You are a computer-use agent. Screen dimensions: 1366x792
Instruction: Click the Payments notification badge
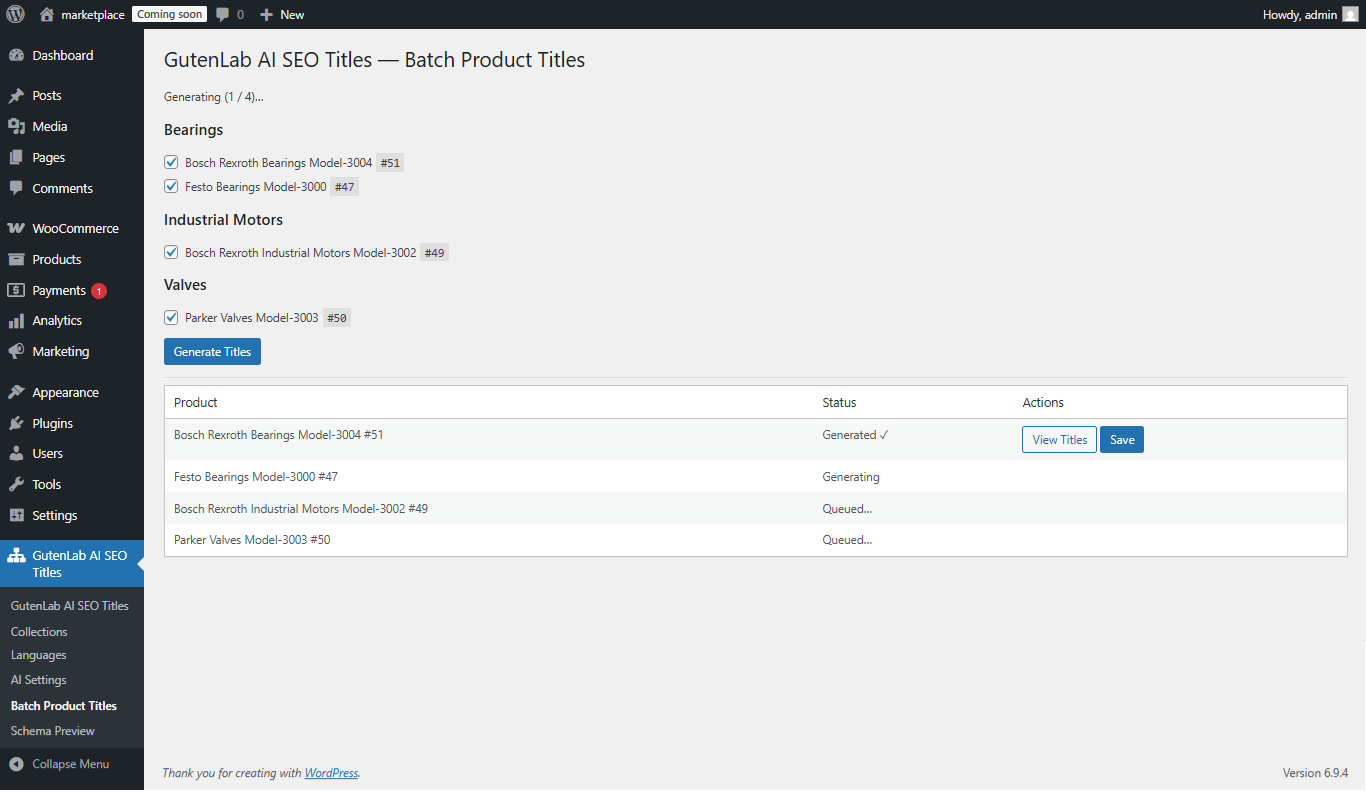[99, 291]
